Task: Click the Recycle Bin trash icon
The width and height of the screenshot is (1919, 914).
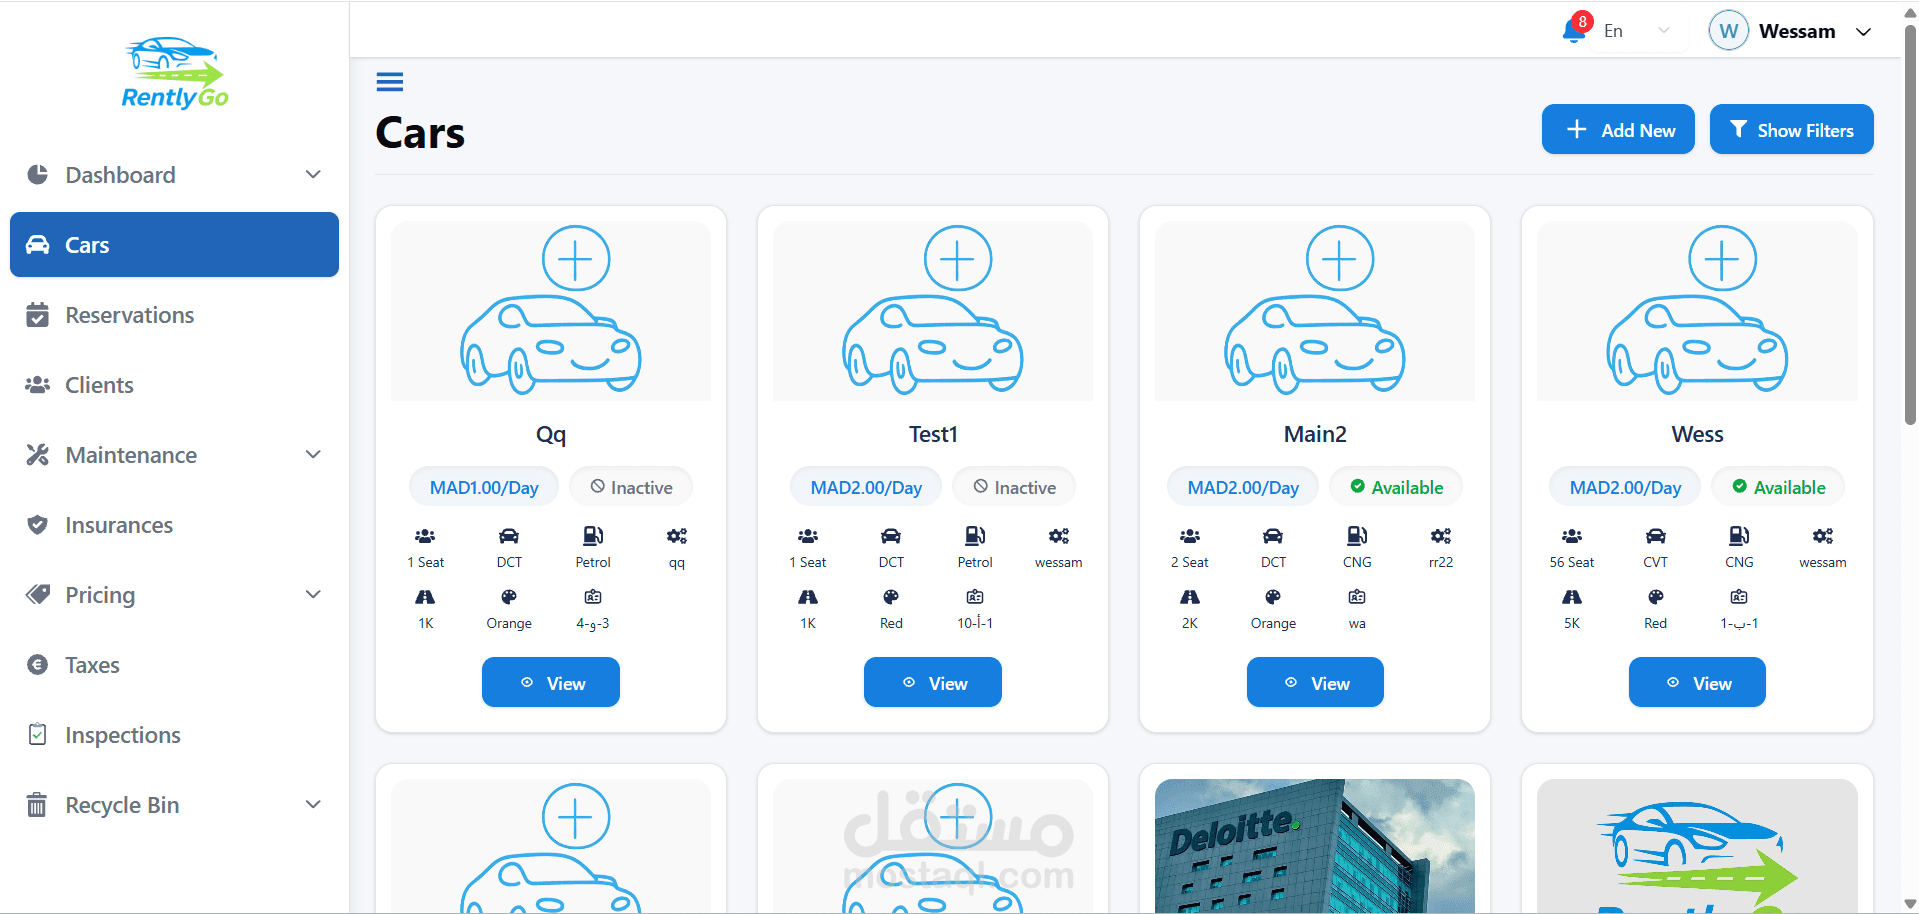Action: 37,805
